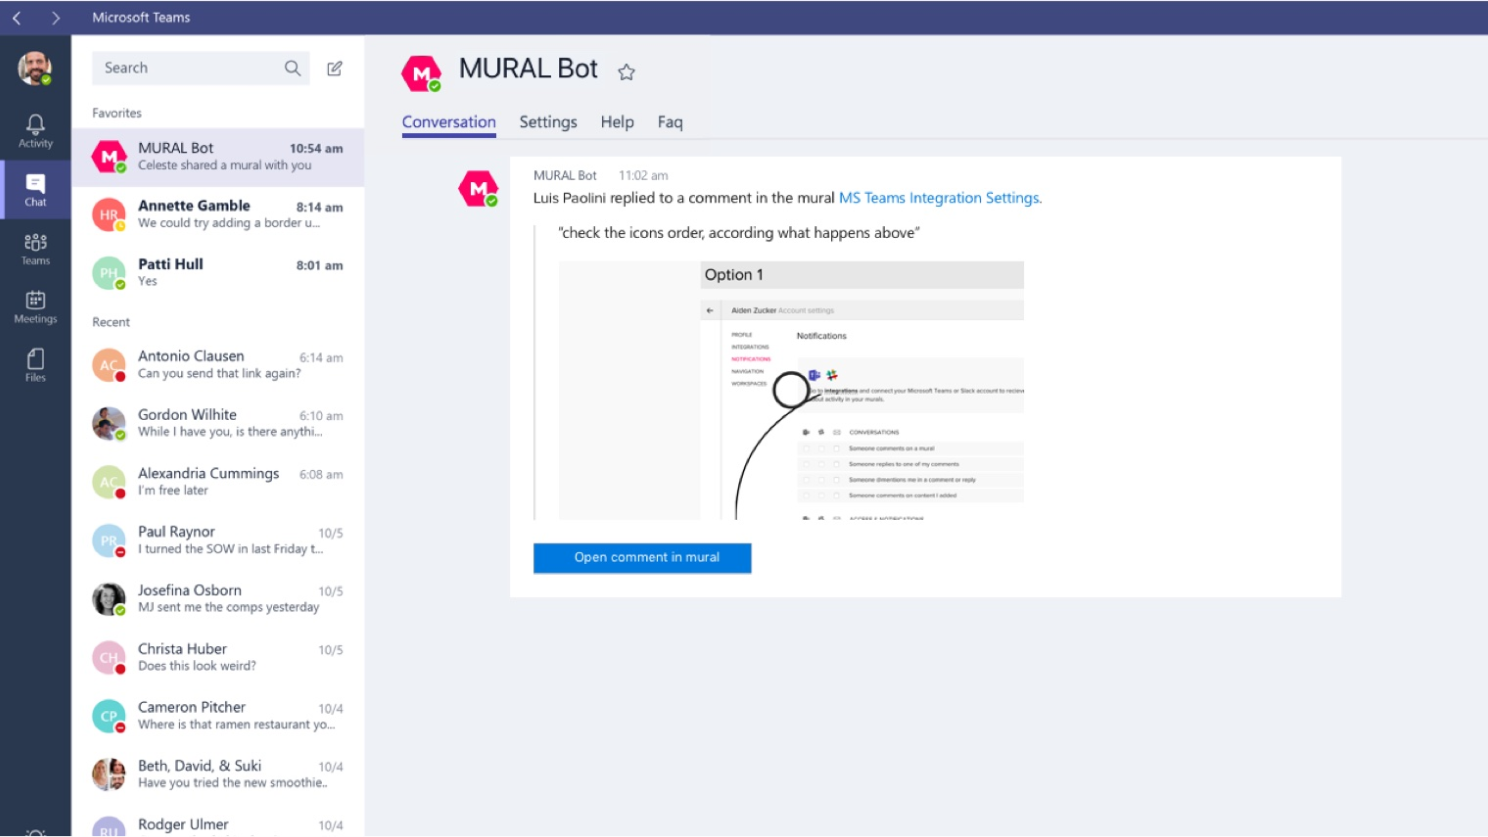Open the chat with Gordon Wilhite

218,423
